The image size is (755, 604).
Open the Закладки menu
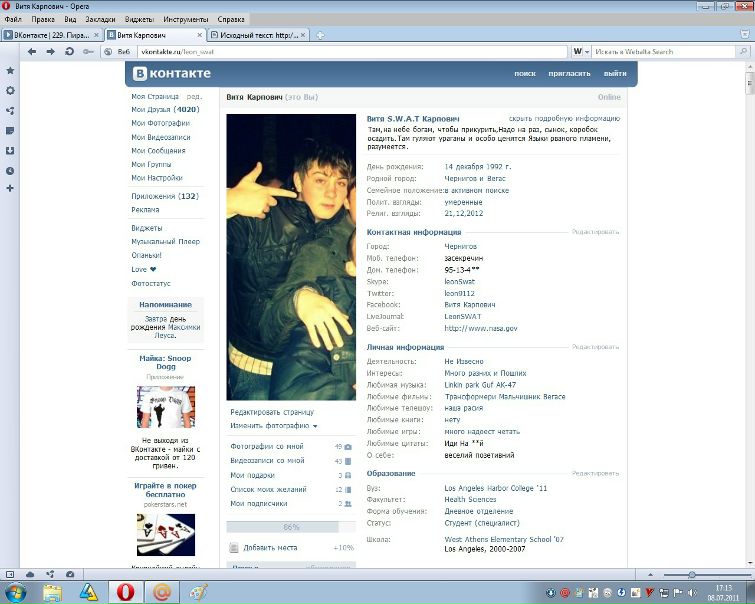tap(101, 19)
